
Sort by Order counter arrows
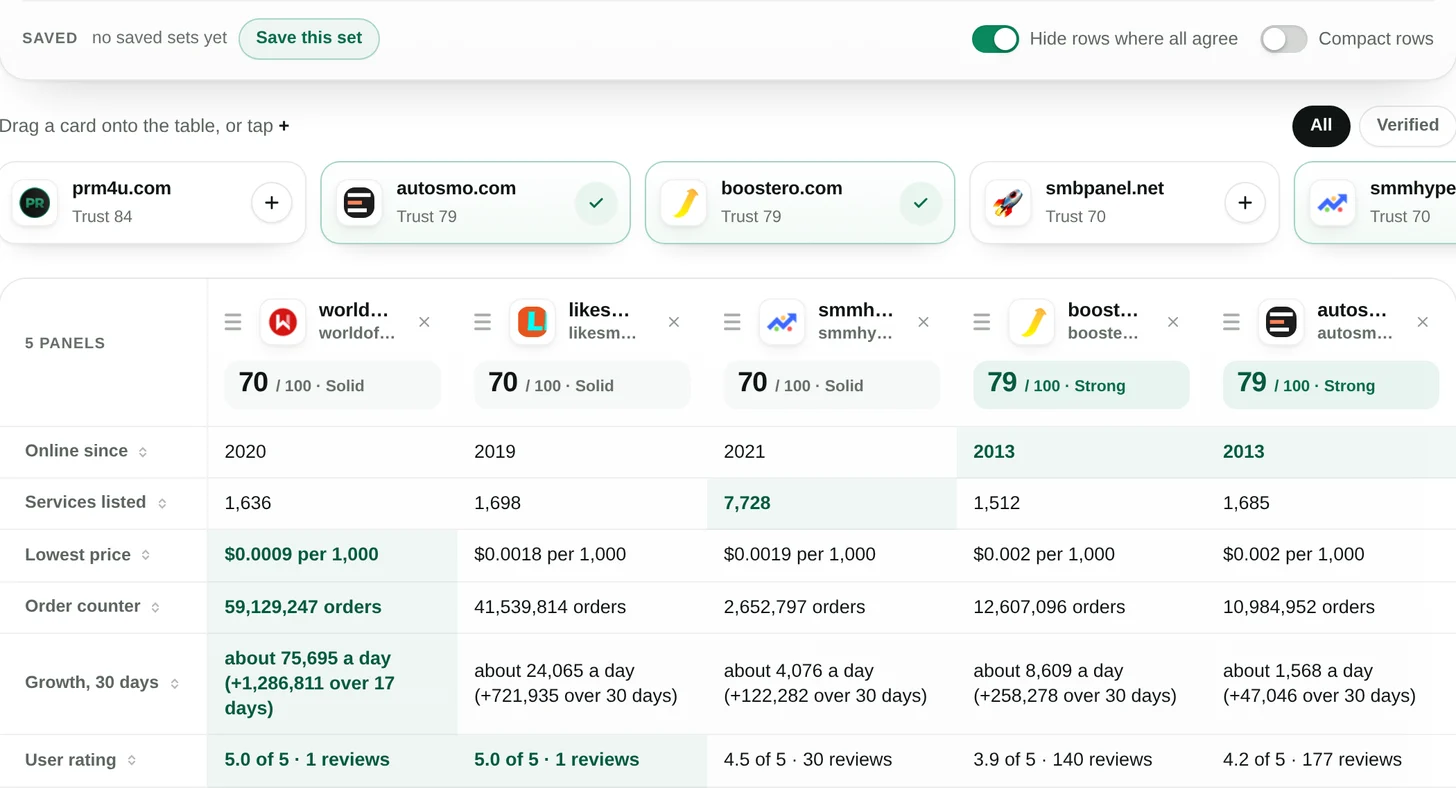(155, 607)
